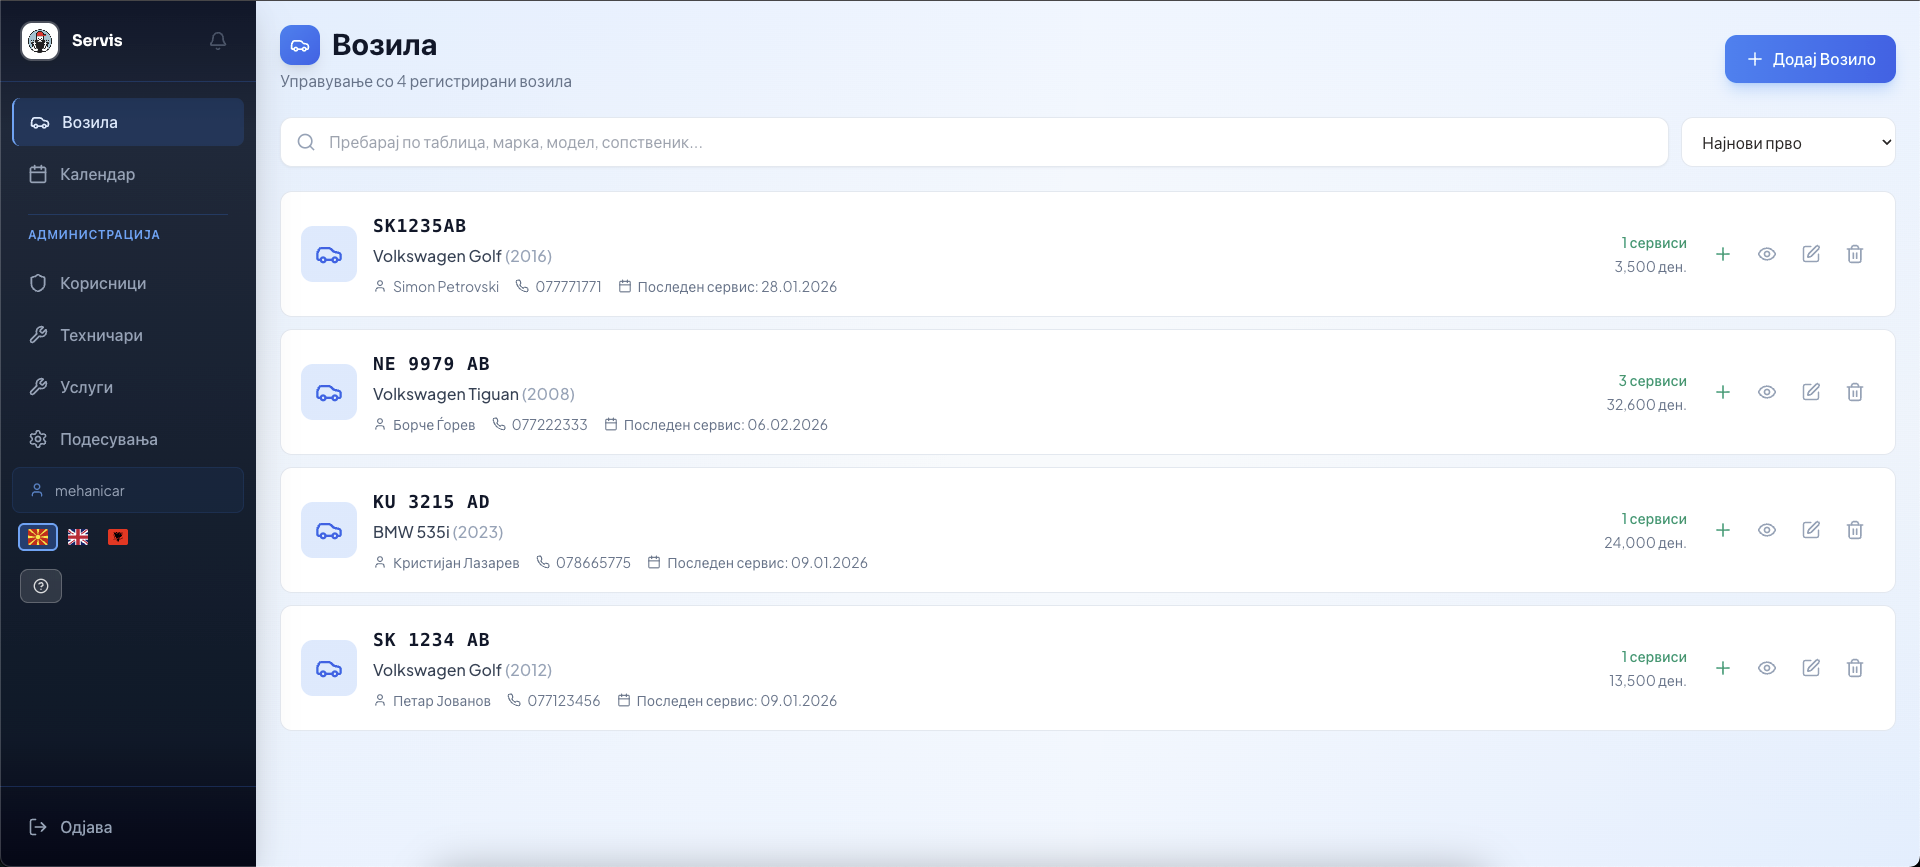1920x867 pixels.
Task: Go to Корисници administration page
Action: (x=128, y=283)
